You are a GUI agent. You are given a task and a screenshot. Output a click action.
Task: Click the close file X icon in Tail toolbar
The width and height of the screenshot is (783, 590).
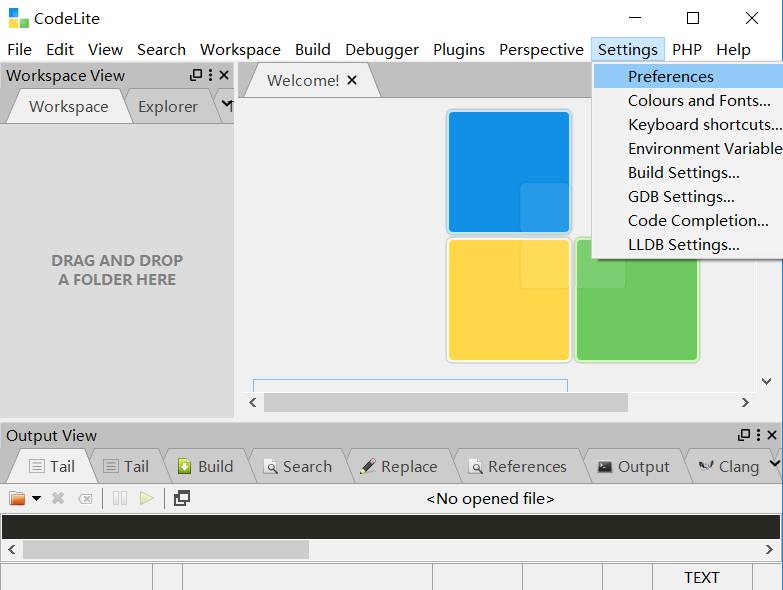[x=58, y=498]
